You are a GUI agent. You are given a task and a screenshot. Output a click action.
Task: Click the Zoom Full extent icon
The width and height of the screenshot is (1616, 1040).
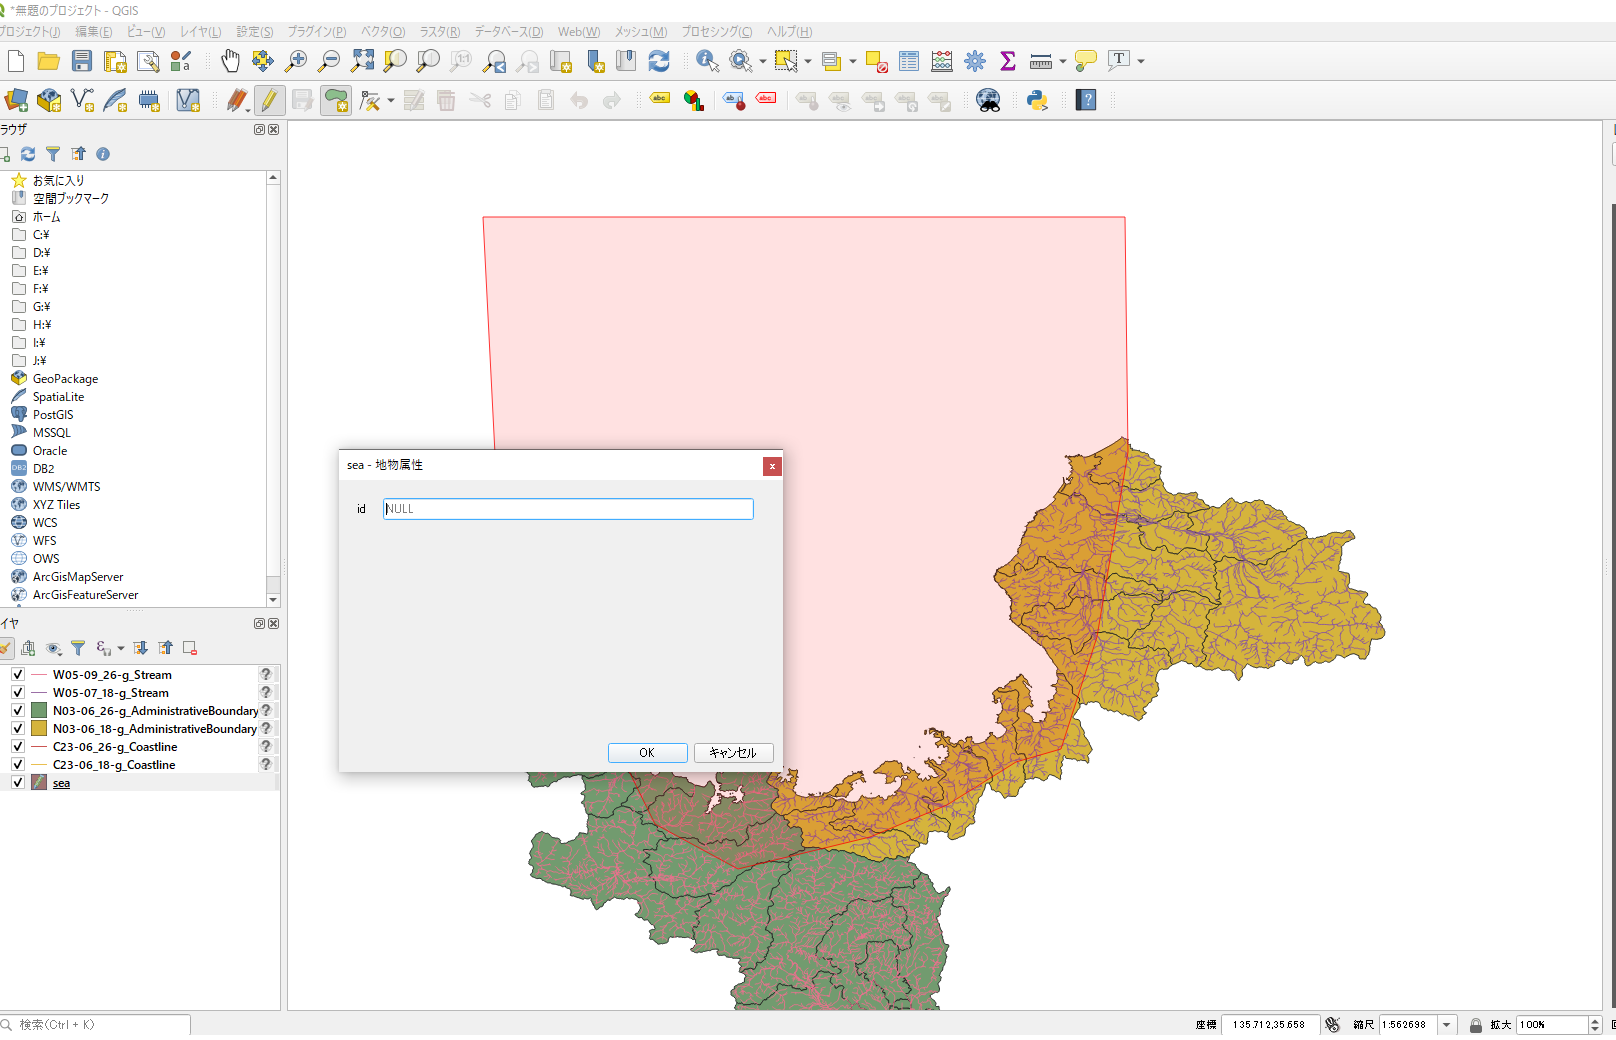click(362, 61)
